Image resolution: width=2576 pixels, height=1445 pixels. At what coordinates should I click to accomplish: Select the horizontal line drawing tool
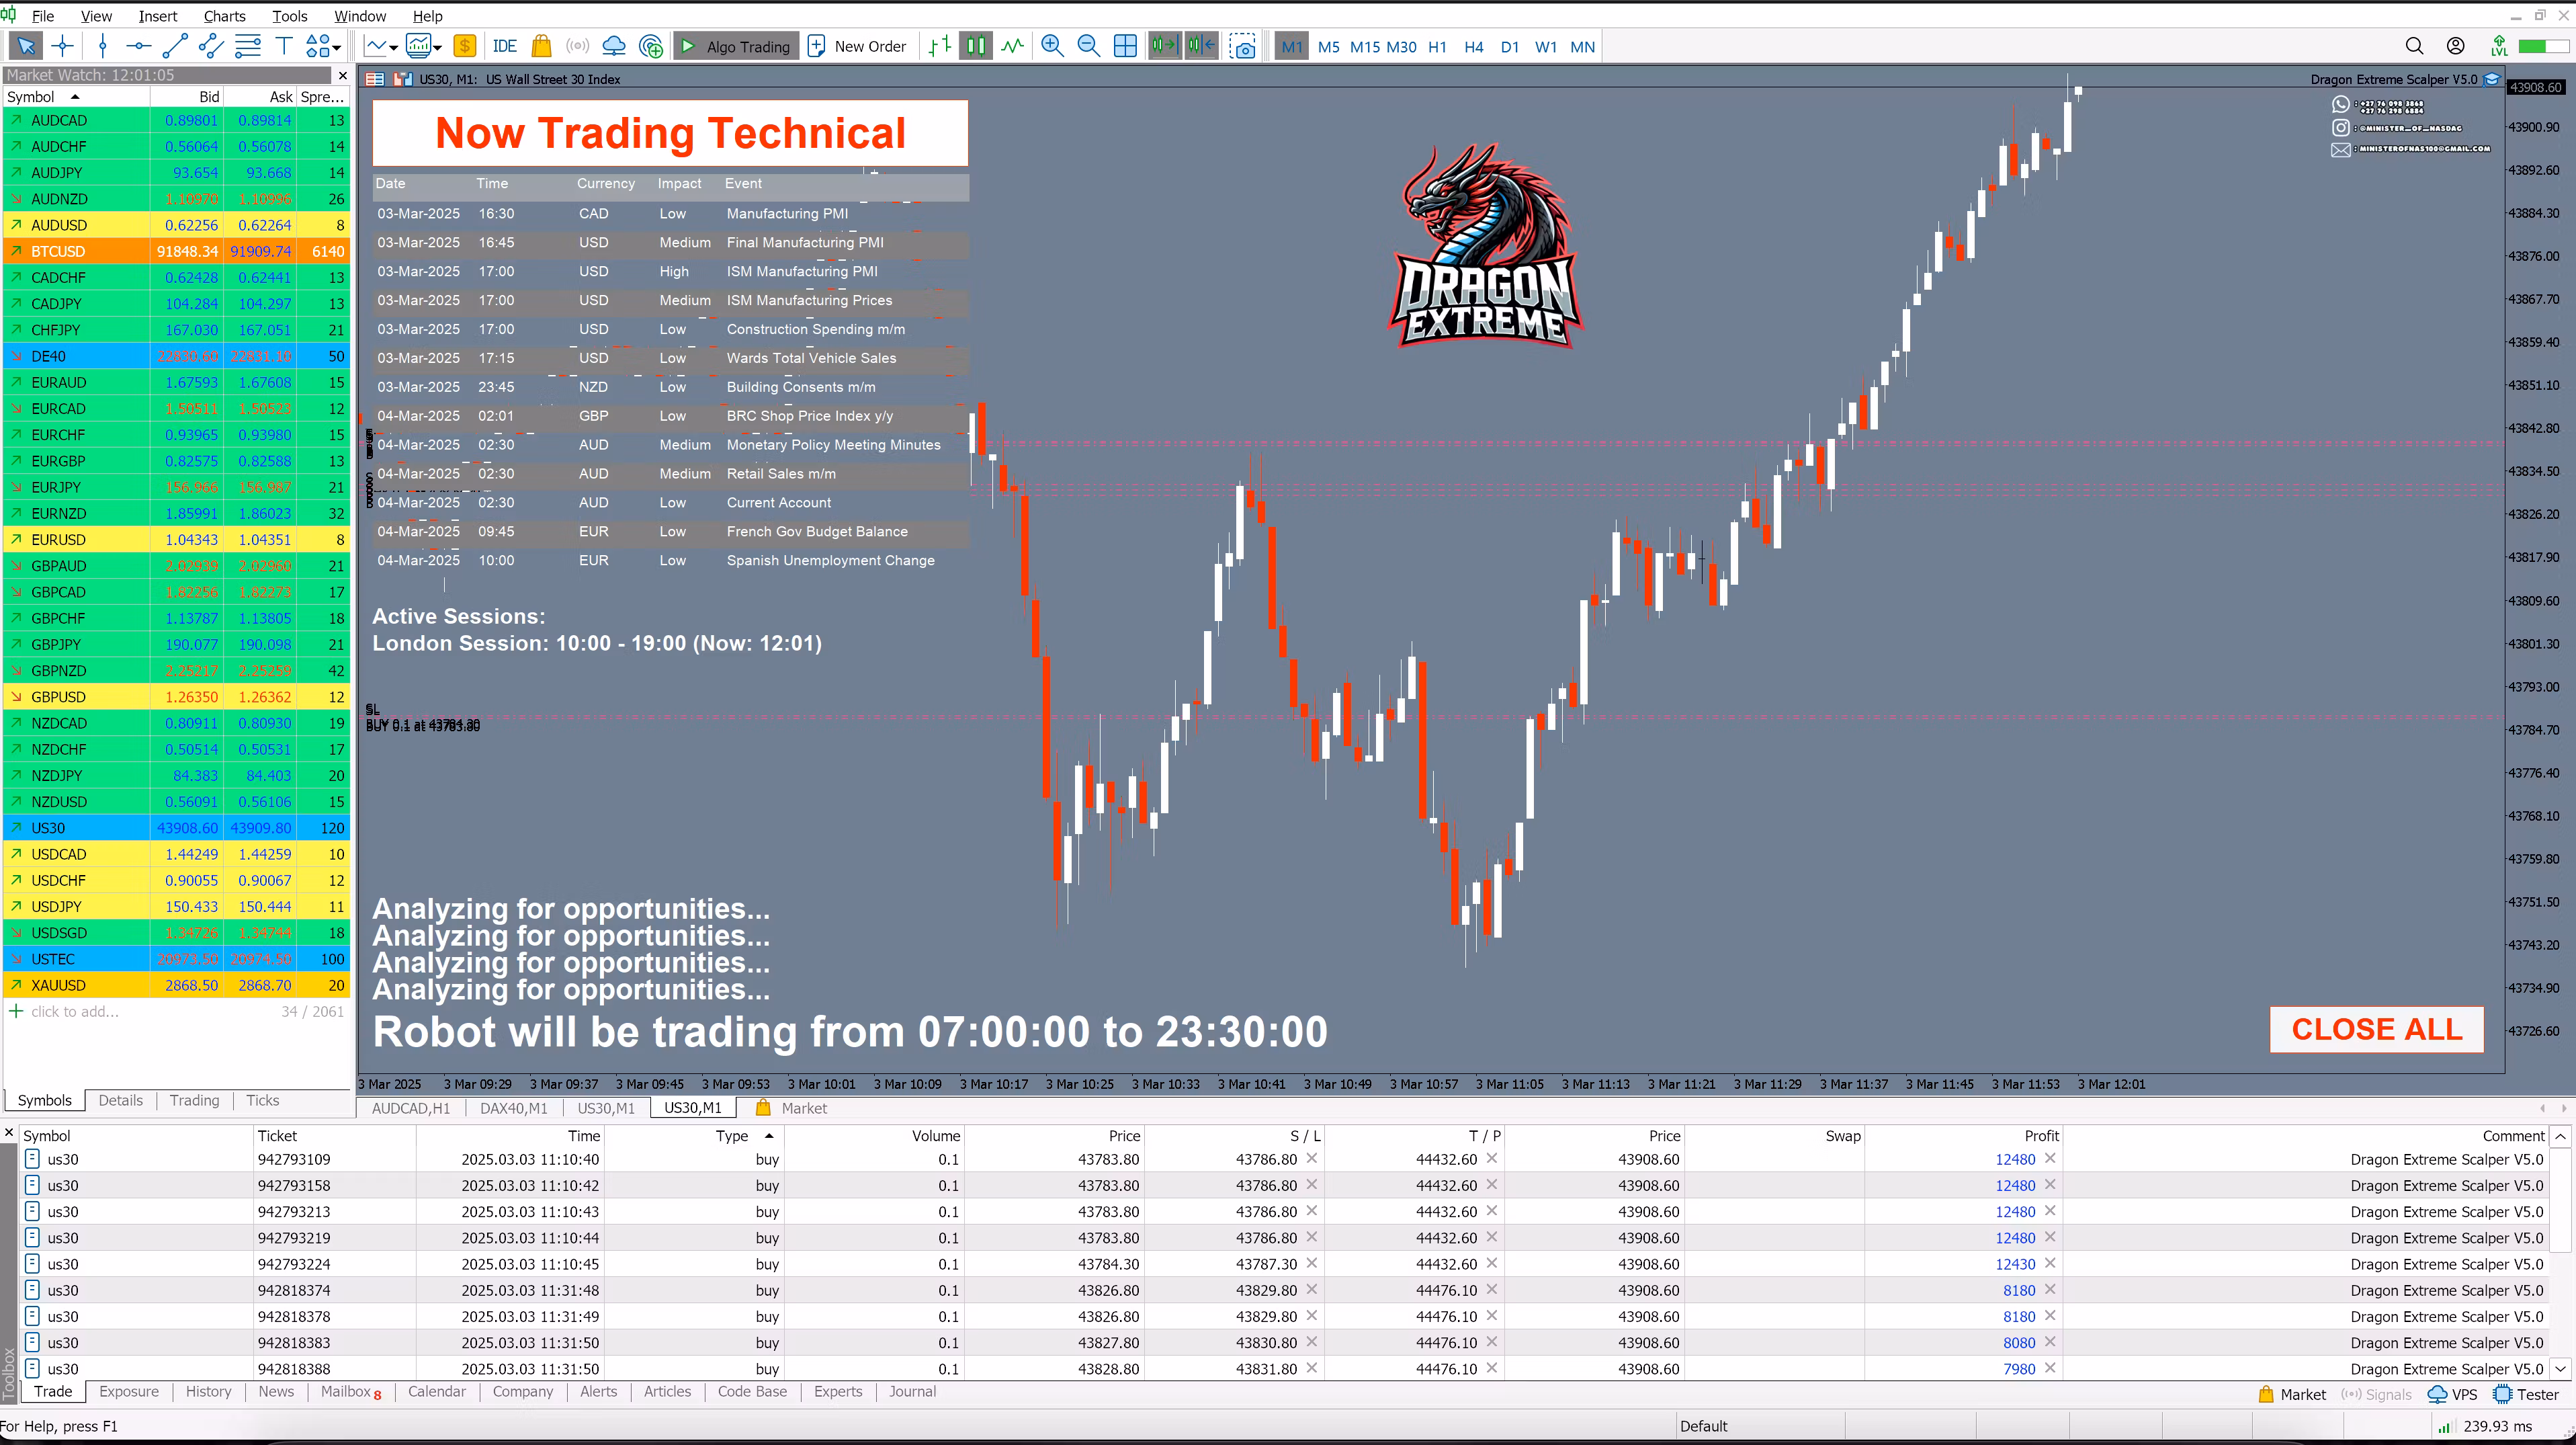point(138,46)
